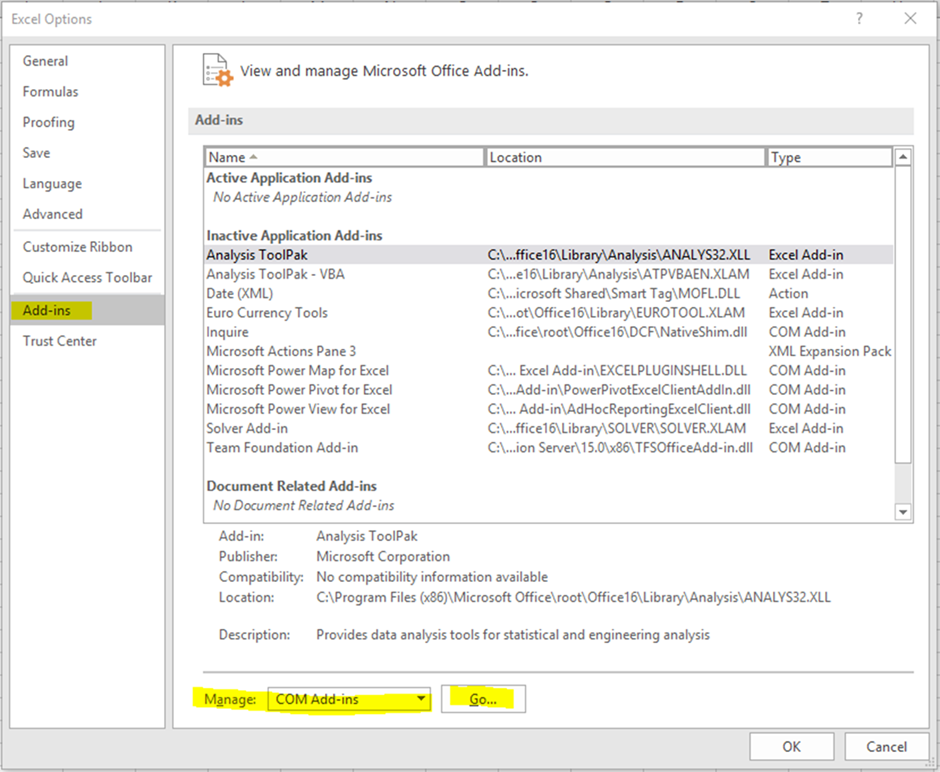Select the Inquire add-in
This screenshot has width=940, height=772.
548,332
